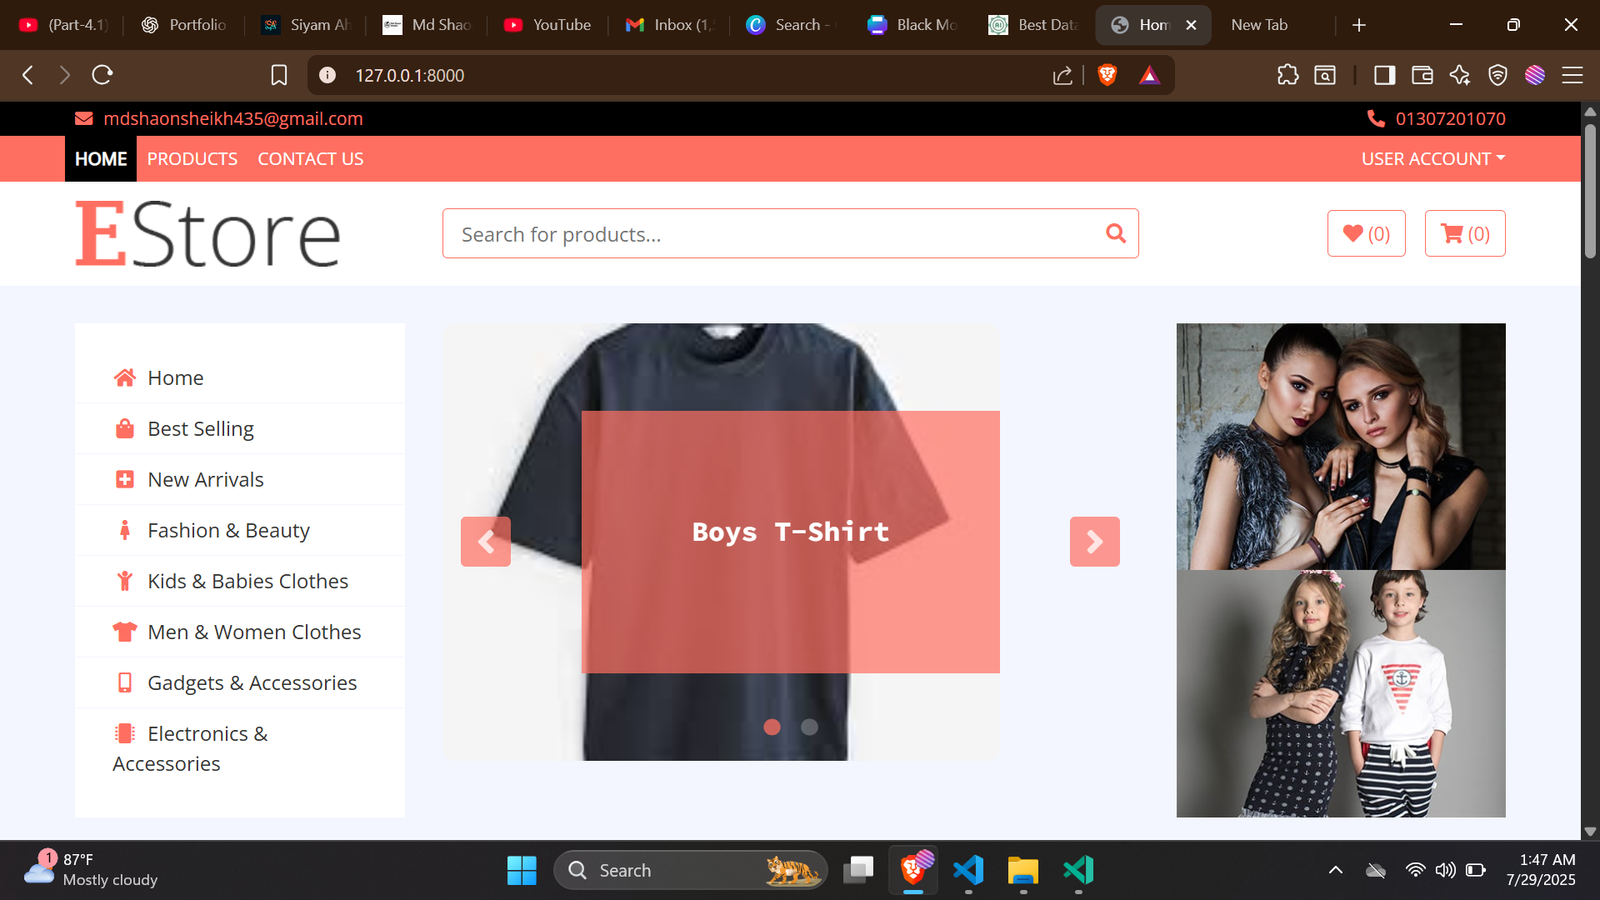Toggle the browser sidebar panel icon
The image size is (1600, 900).
(1384, 75)
